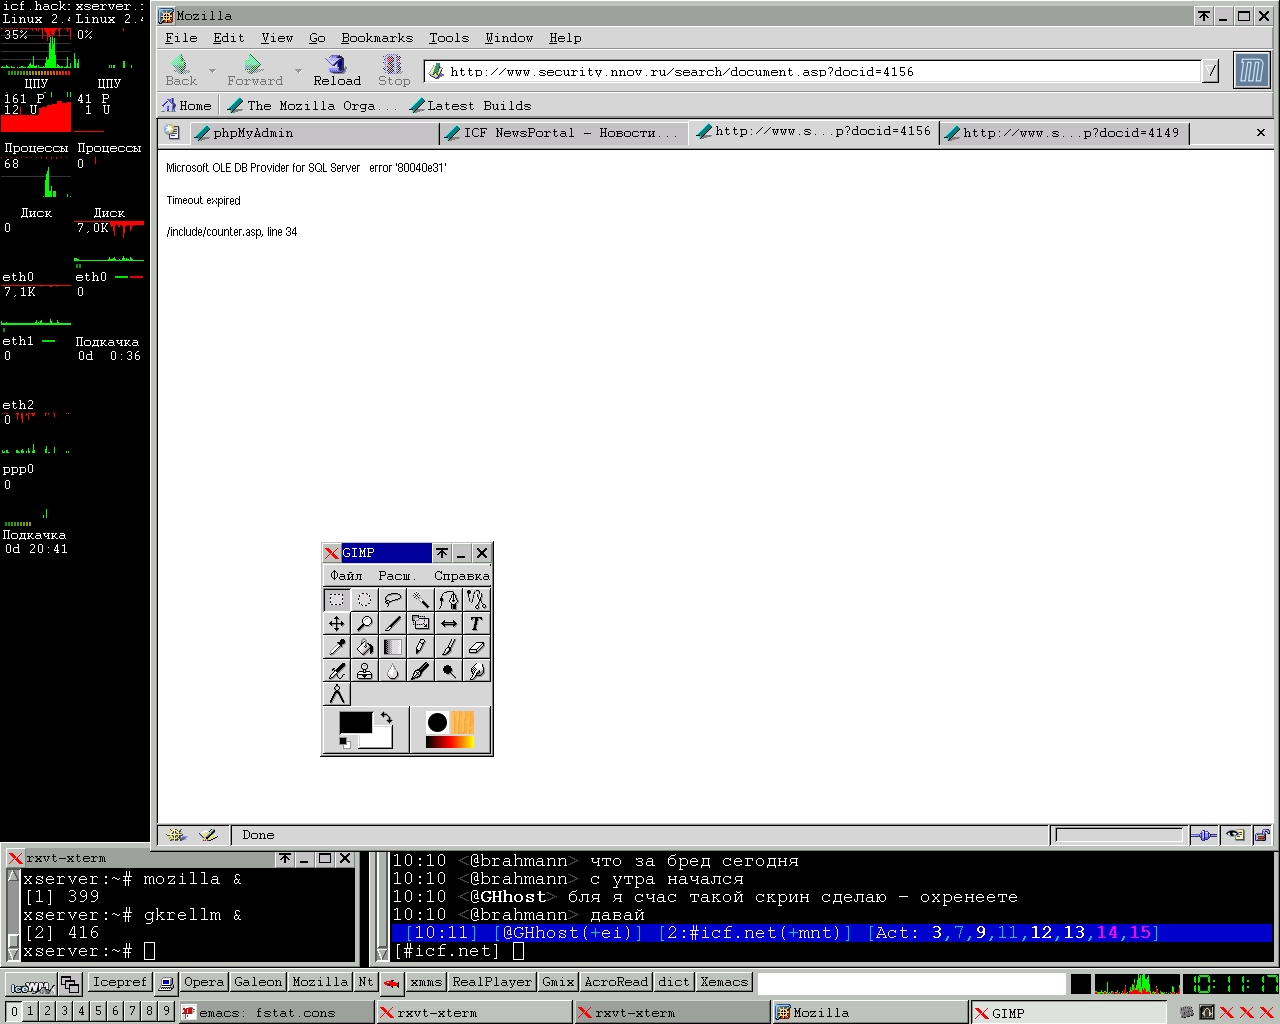Choose the lasso free-select tool in GIMP
The image size is (1280, 1024).
[x=393, y=599]
